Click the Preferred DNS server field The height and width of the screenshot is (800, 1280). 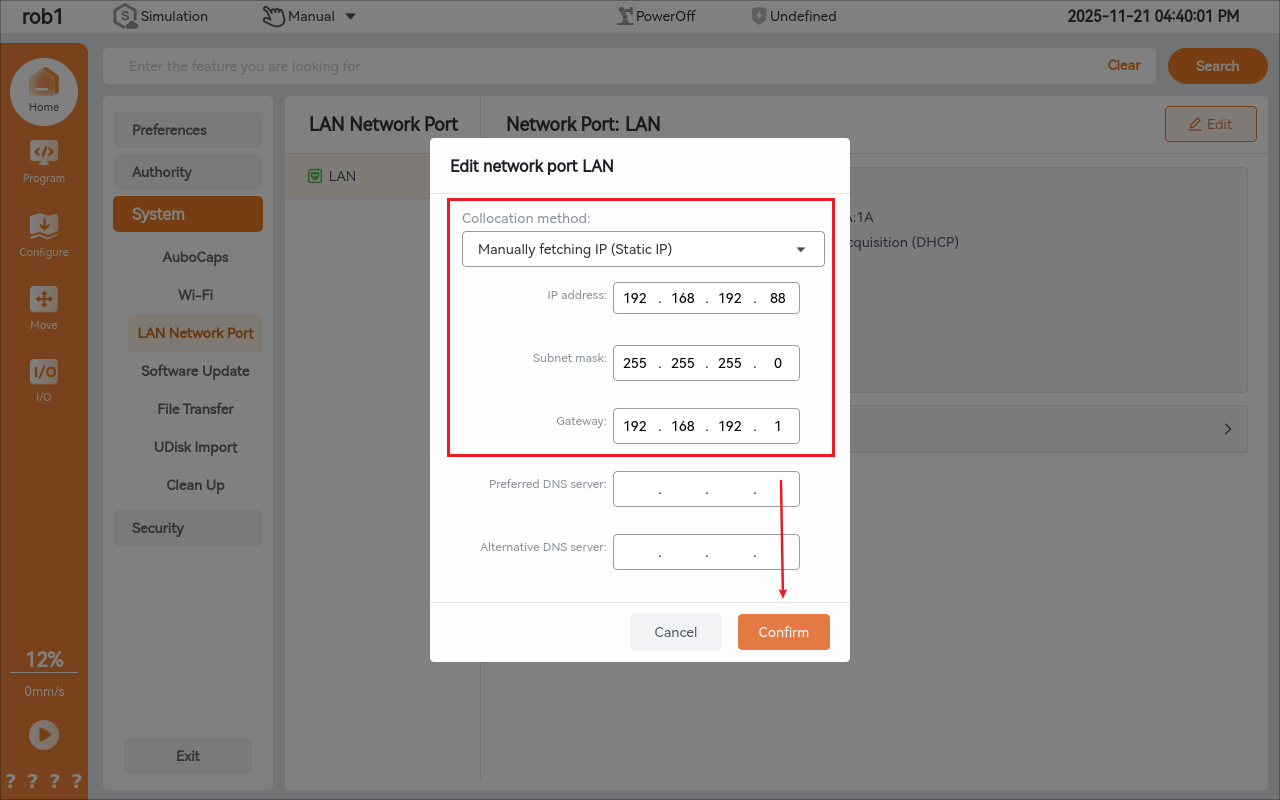[706, 489]
